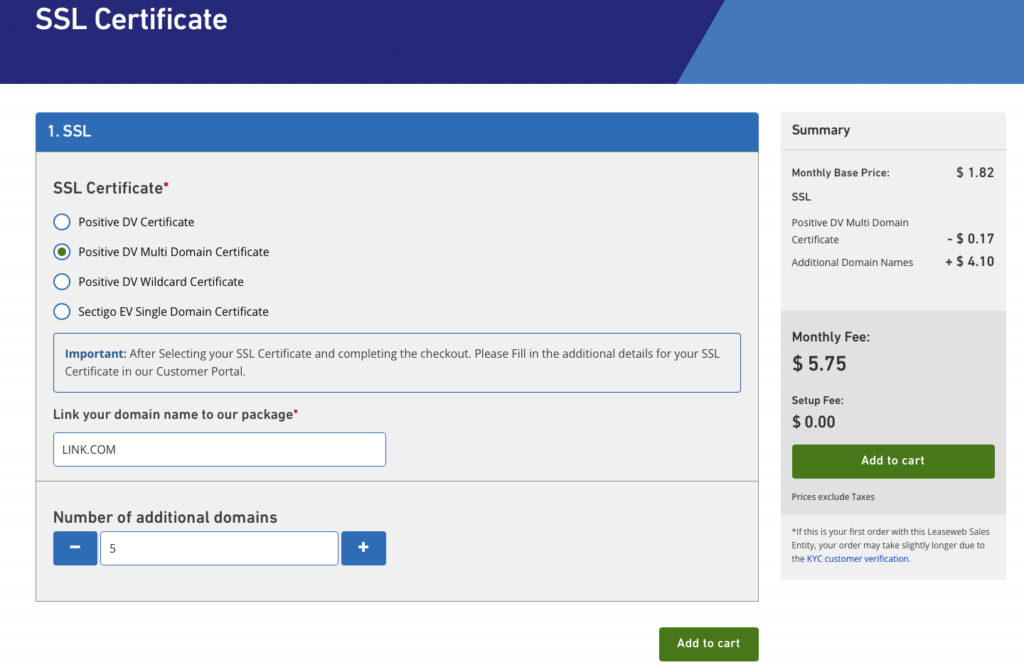Select Positive DV Certificate radio option
1024x665 pixels.
(62, 222)
